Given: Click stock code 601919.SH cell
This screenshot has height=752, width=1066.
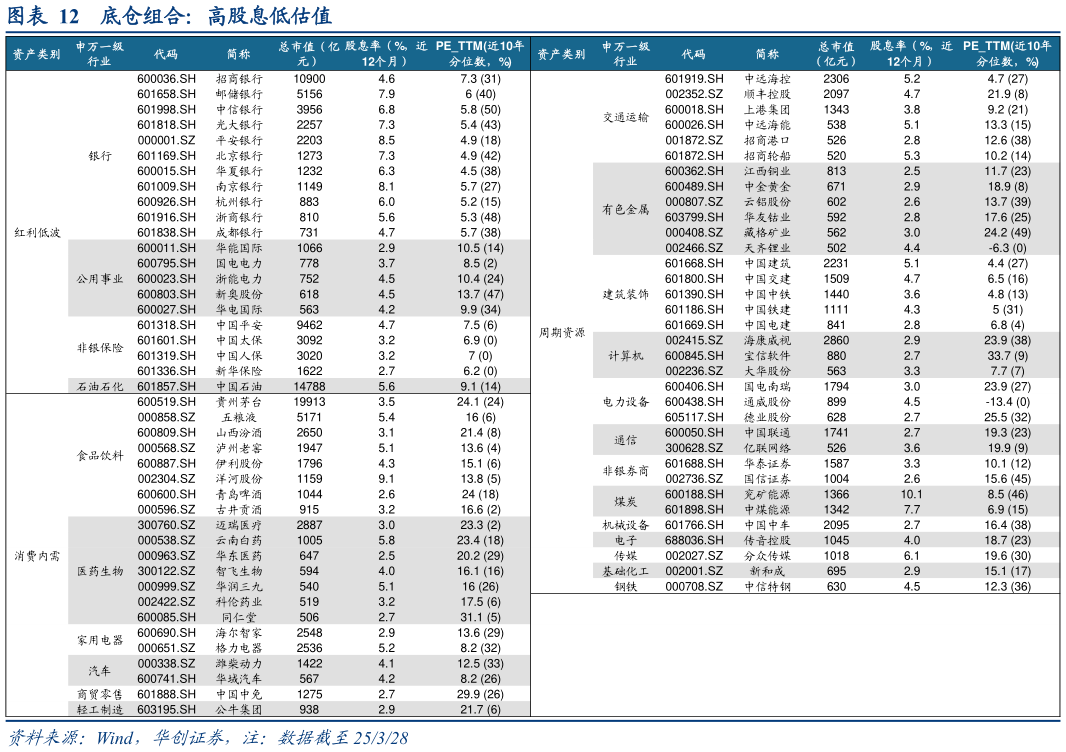Looking at the screenshot, I should point(694,79).
